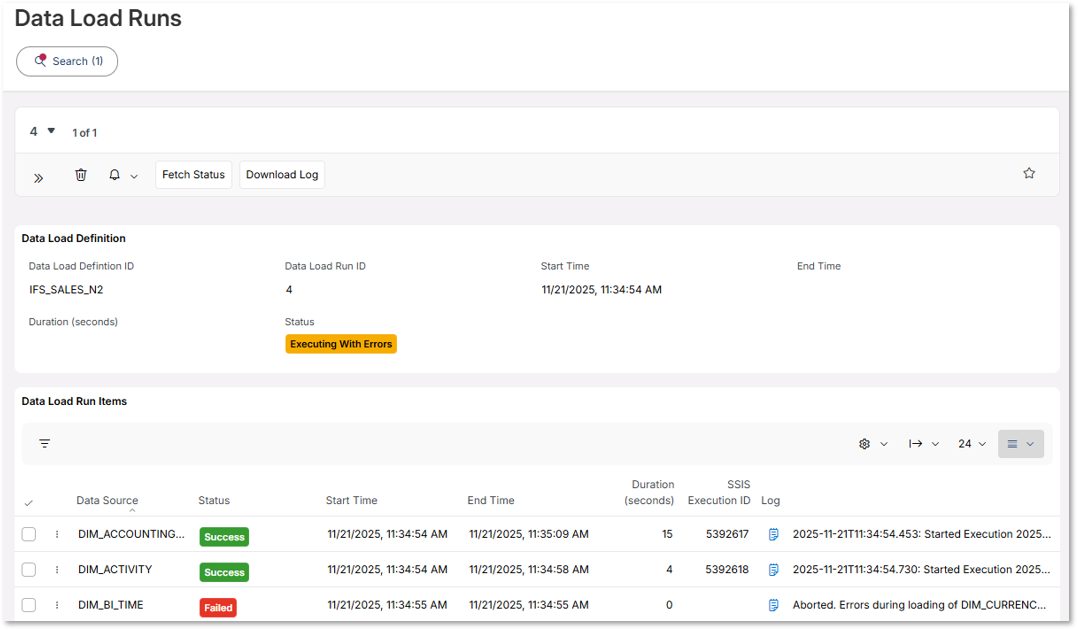Screen dimensions: 1078x630
Task: Open the bell subscription dropdown arrow
Action: [x=134, y=176]
